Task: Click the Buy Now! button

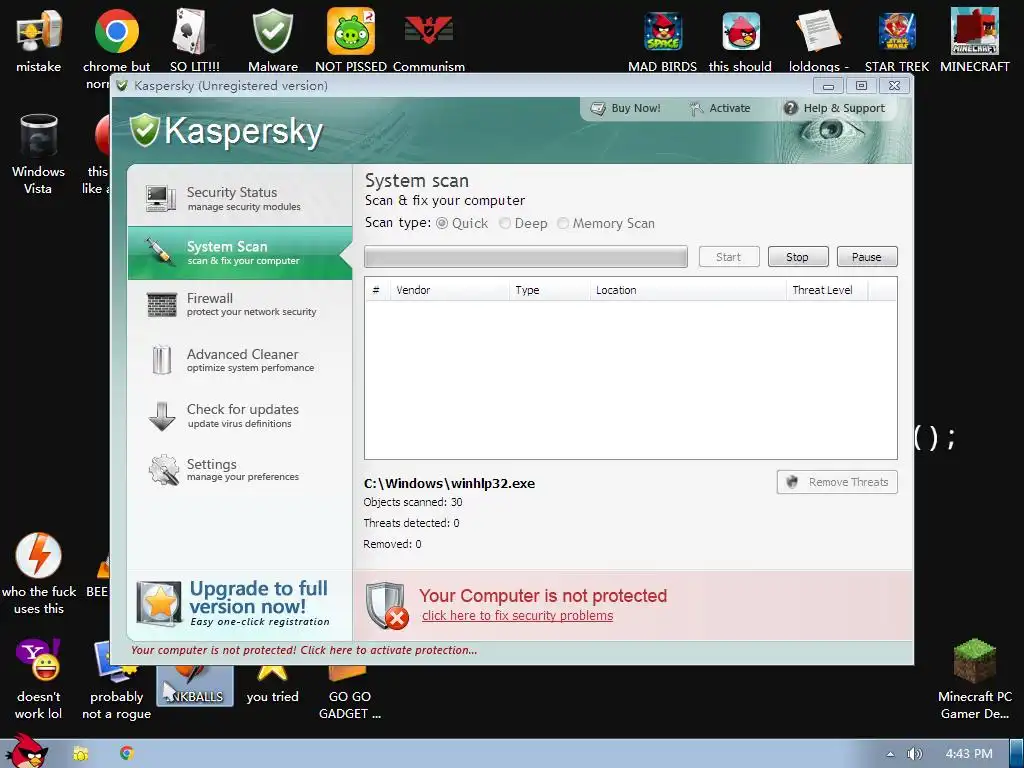Action: coord(626,108)
